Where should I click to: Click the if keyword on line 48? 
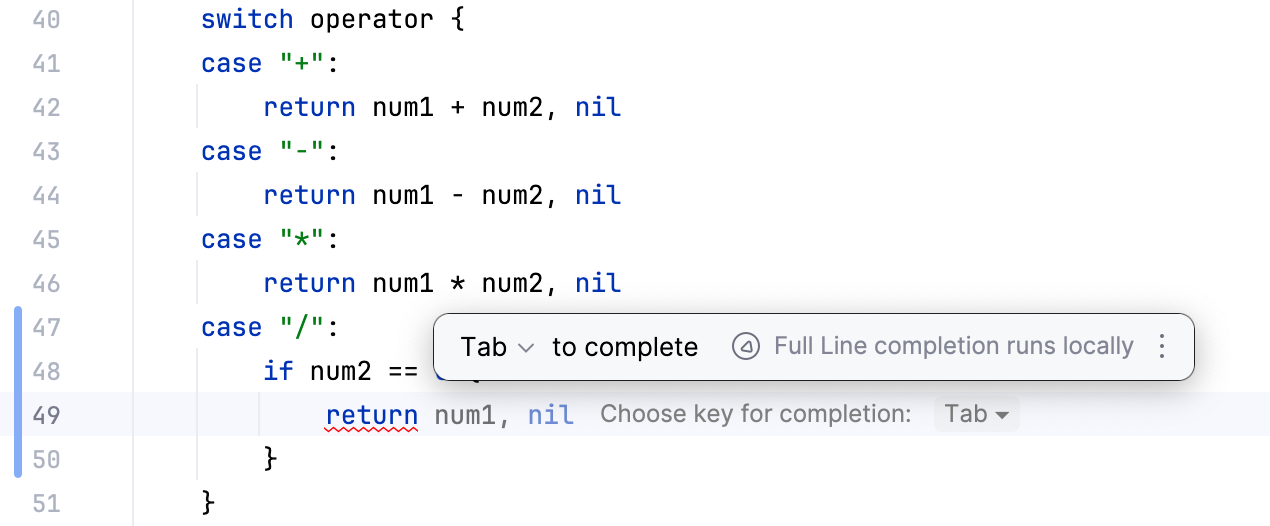(278, 371)
